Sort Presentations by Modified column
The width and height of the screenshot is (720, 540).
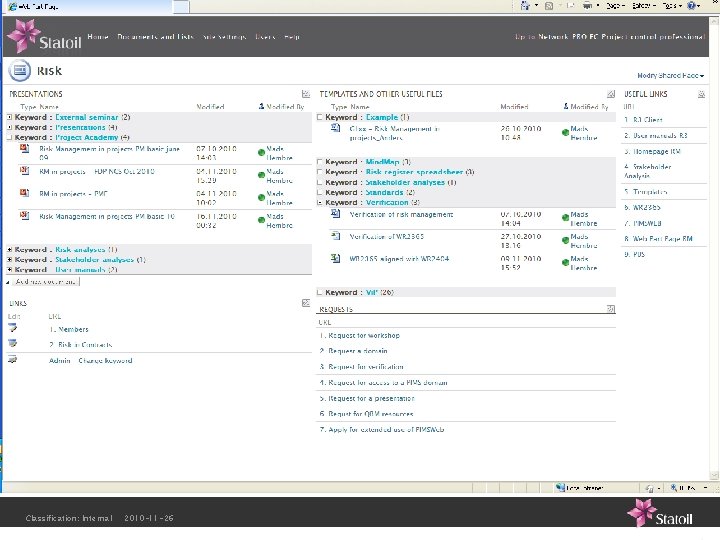click(210, 107)
